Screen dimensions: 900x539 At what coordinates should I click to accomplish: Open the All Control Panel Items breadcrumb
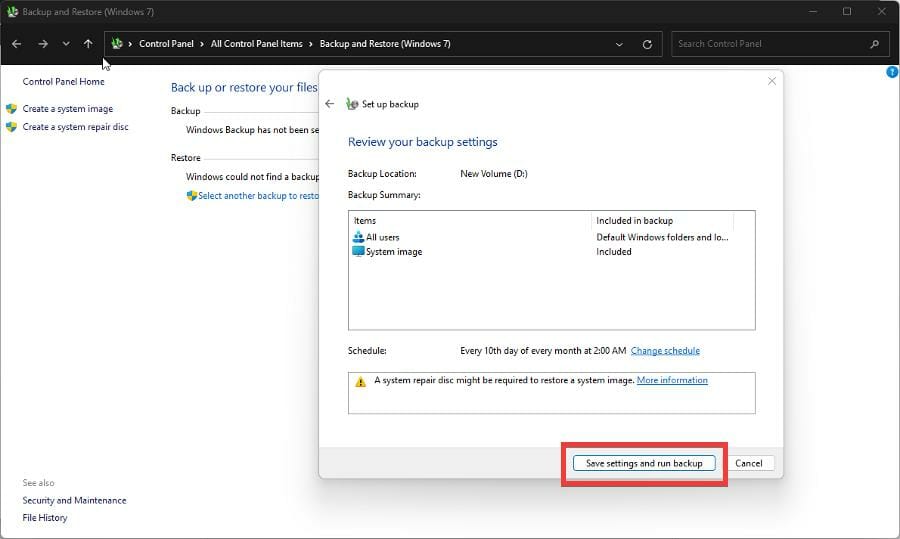256,44
